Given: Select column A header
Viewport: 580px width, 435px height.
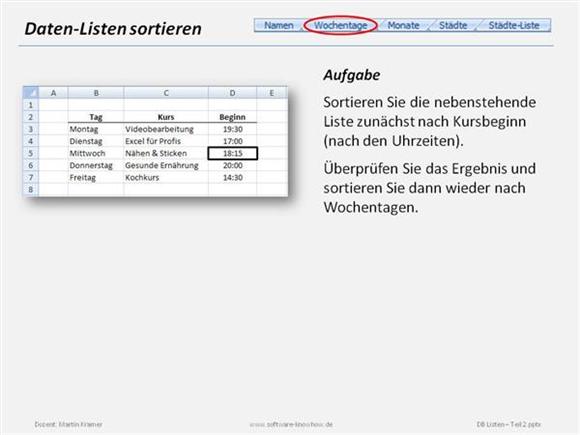Looking at the screenshot, I should [53, 93].
